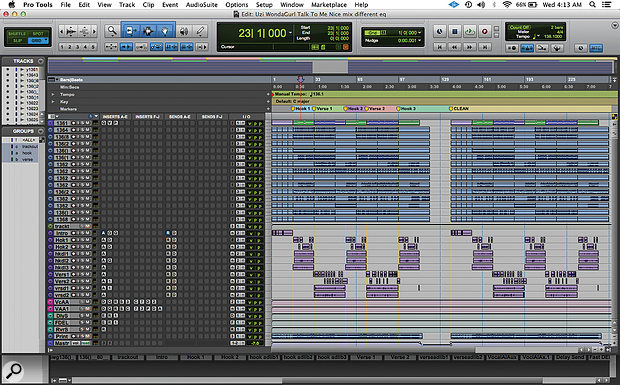Open main counter format dropdown
This screenshot has width=620, height=385.
click(x=290, y=33)
